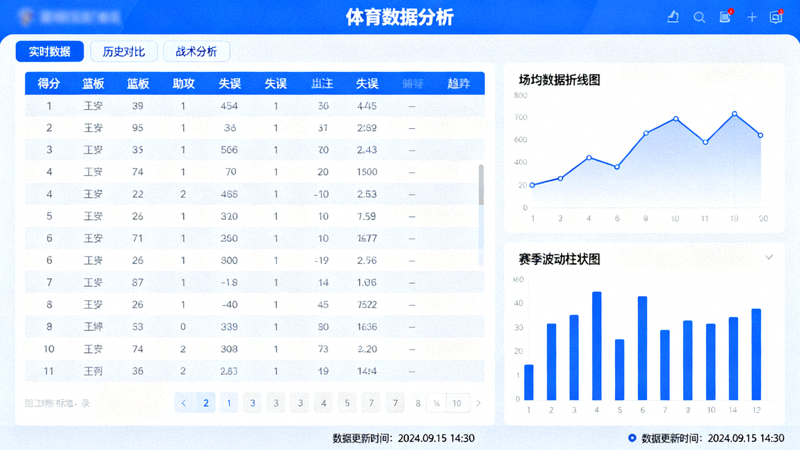The image size is (800, 450).
Task: Click cell value 2.56 in the table
Action: (x=367, y=260)
